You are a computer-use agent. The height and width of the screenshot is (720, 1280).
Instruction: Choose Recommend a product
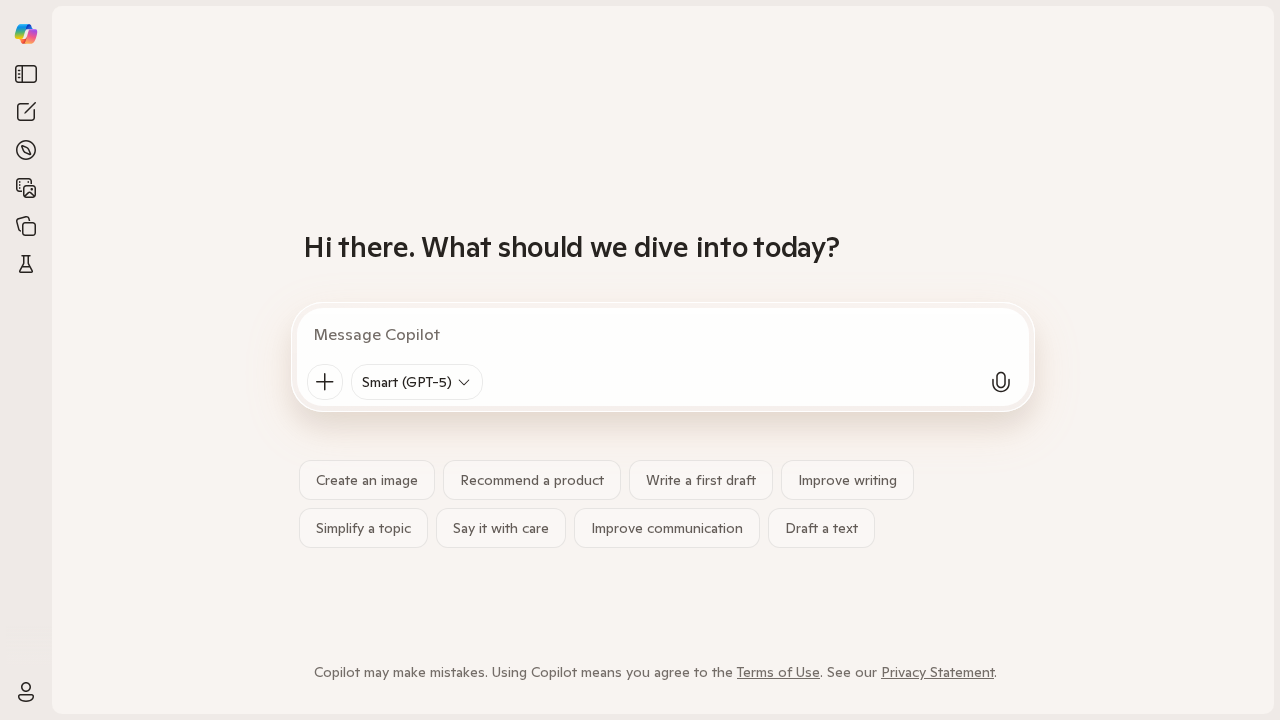(532, 480)
